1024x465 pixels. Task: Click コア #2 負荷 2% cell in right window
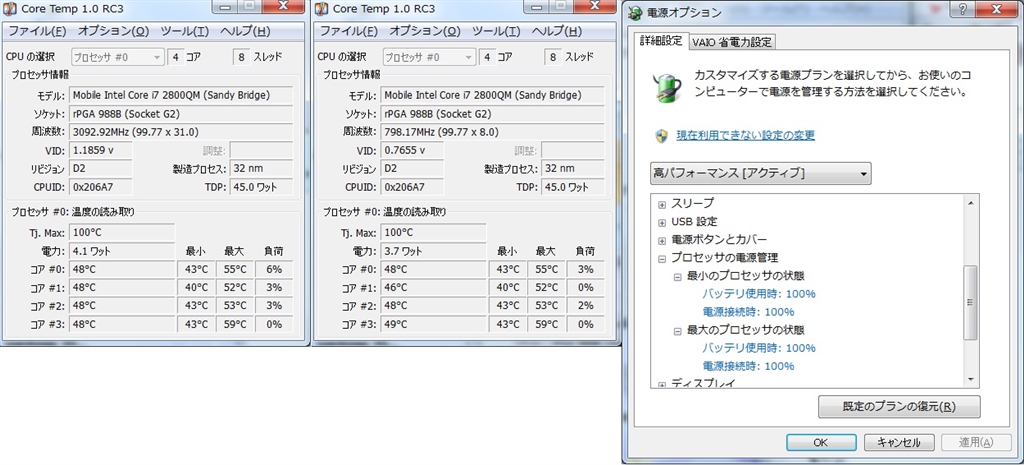coord(585,306)
